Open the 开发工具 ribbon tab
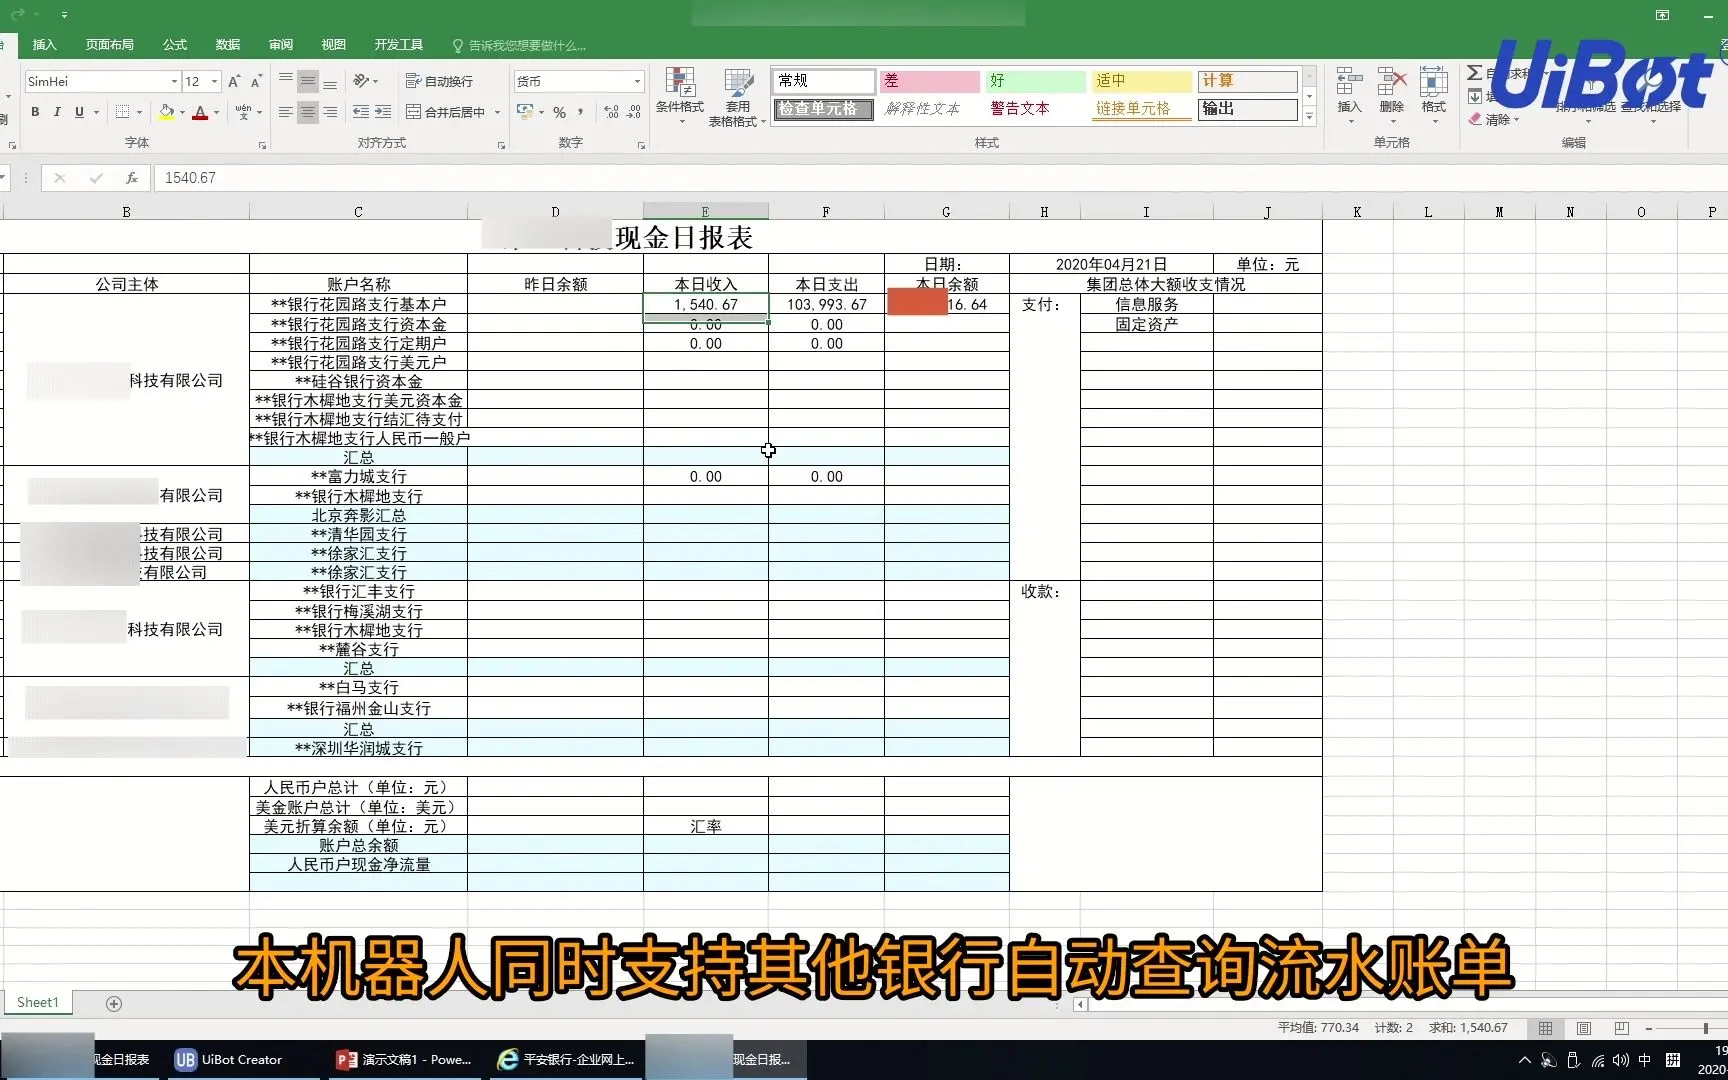1728x1080 pixels. pyautogui.click(x=398, y=45)
